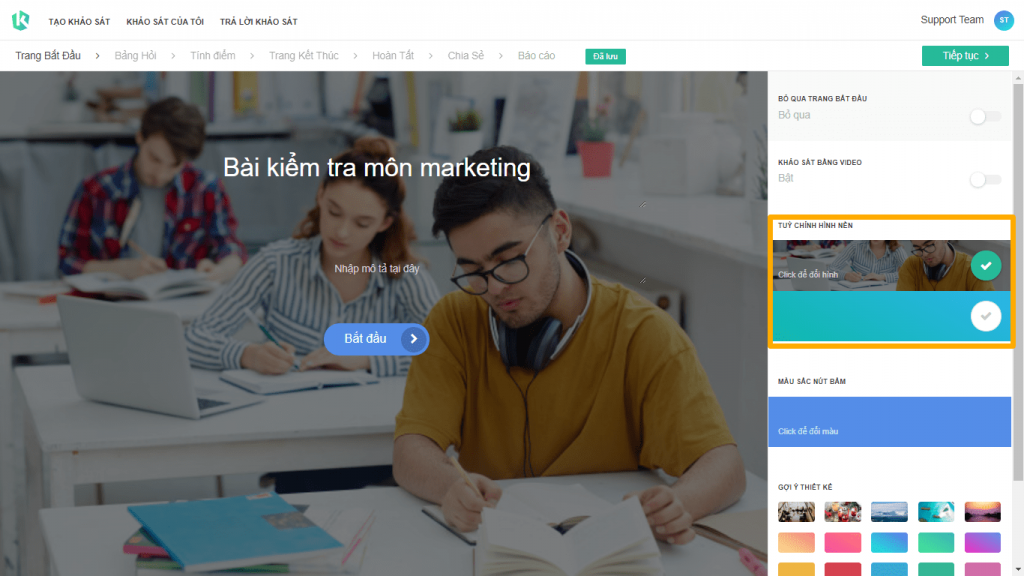Image resolution: width=1024 pixels, height=576 pixels.
Task: Open the Khảo Sát Của Tôi menu
Action: pyautogui.click(x=165, y=22)
